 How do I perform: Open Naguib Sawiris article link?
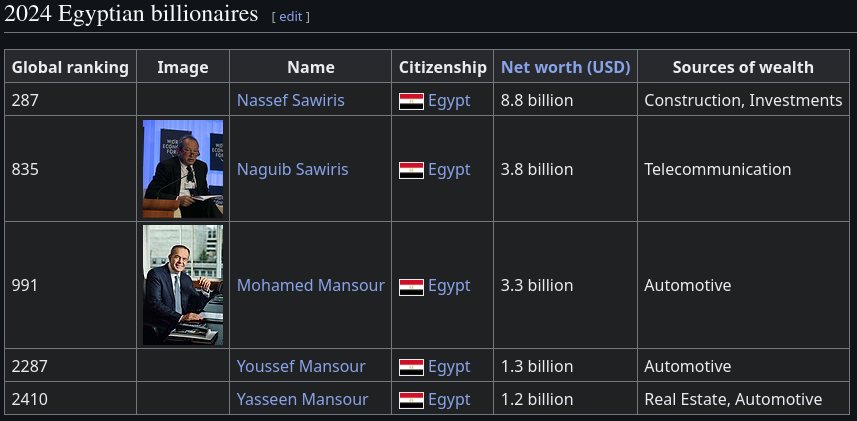point(292,169)
